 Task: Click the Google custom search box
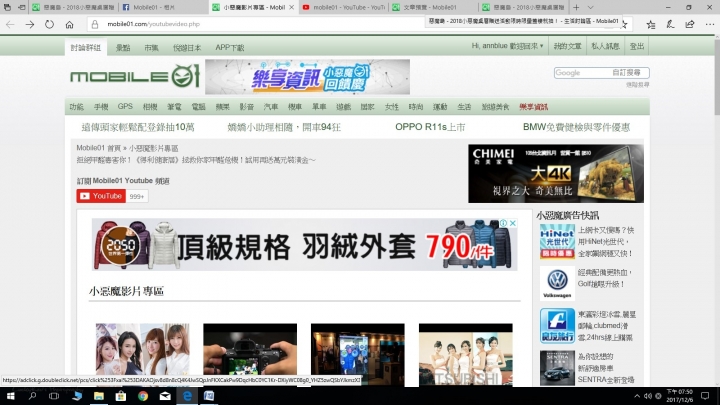click(x=602, y=73)
